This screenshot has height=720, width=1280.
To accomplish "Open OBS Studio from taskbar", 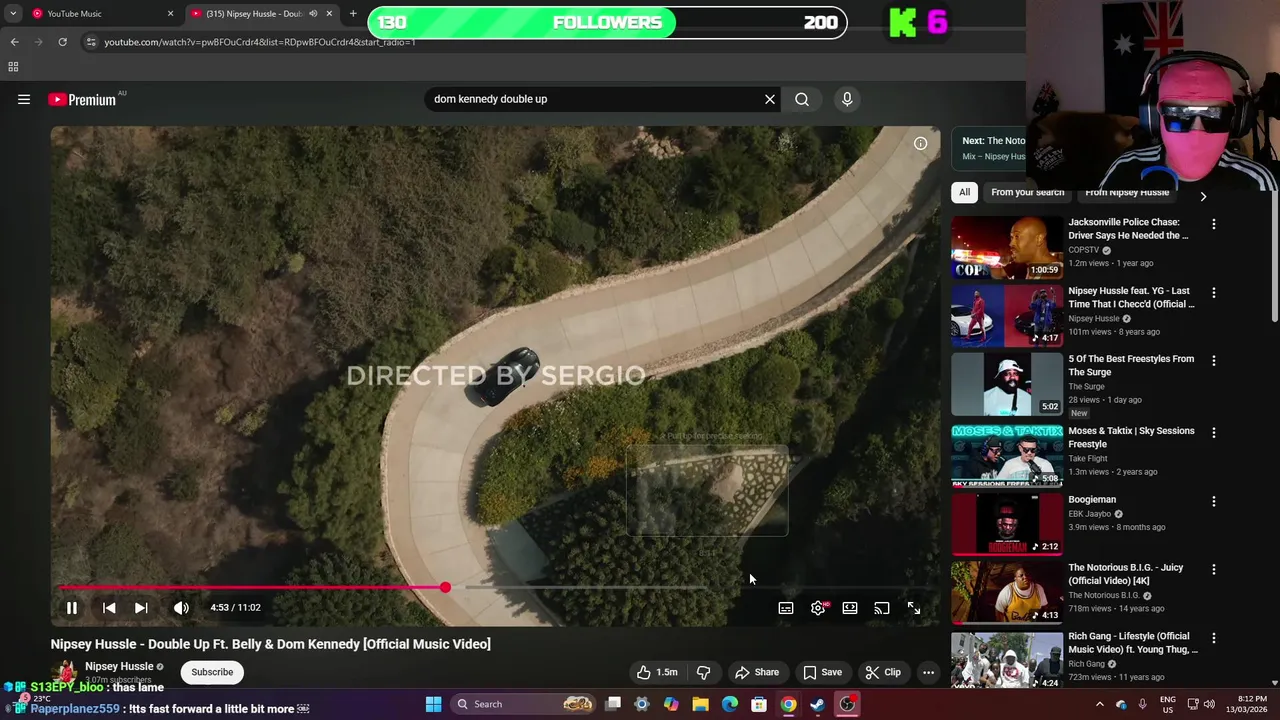I will pos(847,704).
